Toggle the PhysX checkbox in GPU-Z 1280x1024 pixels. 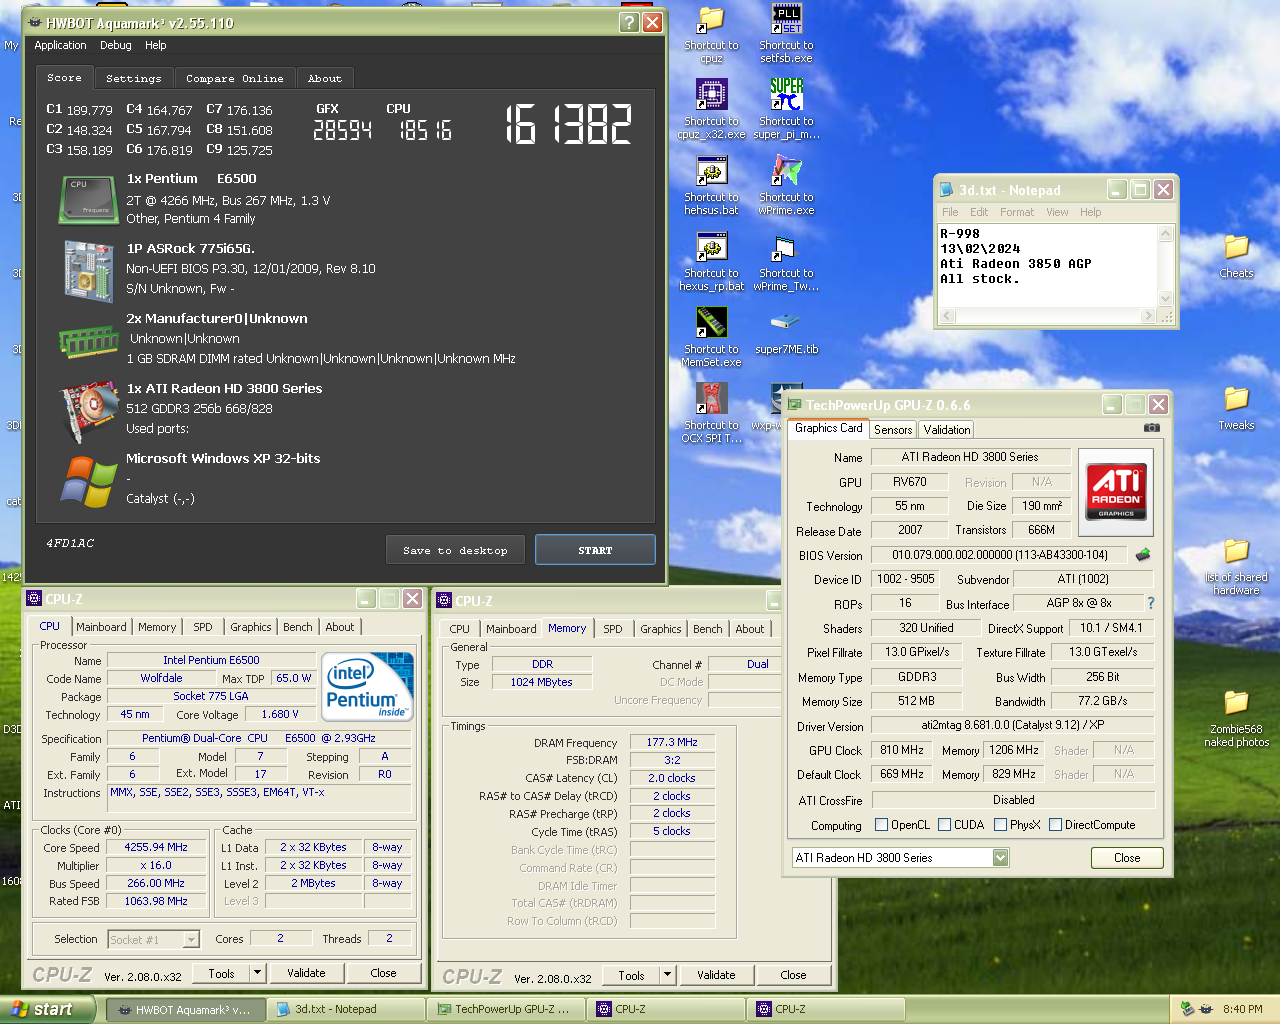point(1000,824)
